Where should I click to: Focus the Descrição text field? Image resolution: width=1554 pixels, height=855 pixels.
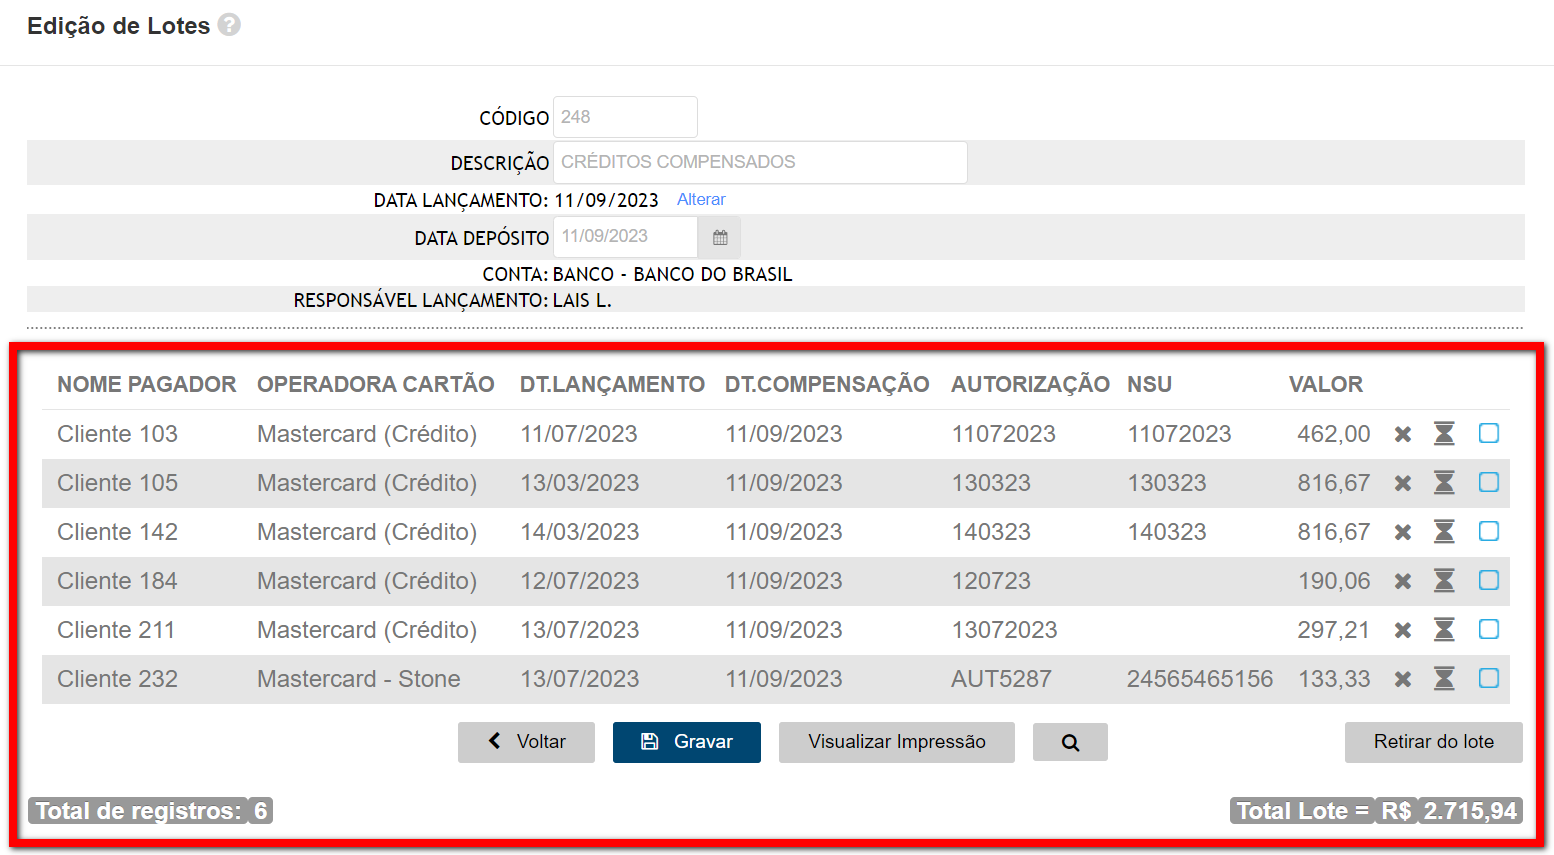tap(759, 162)
